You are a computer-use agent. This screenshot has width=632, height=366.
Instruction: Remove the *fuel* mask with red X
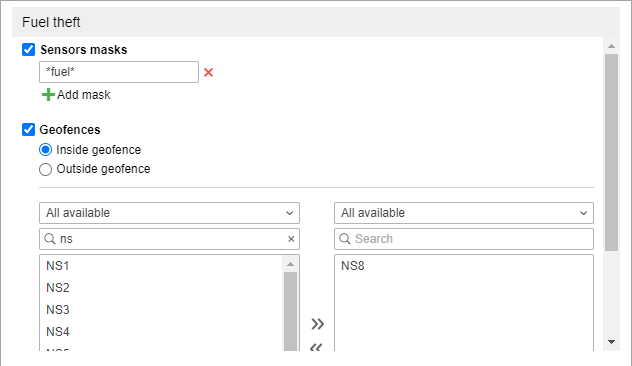208,73
